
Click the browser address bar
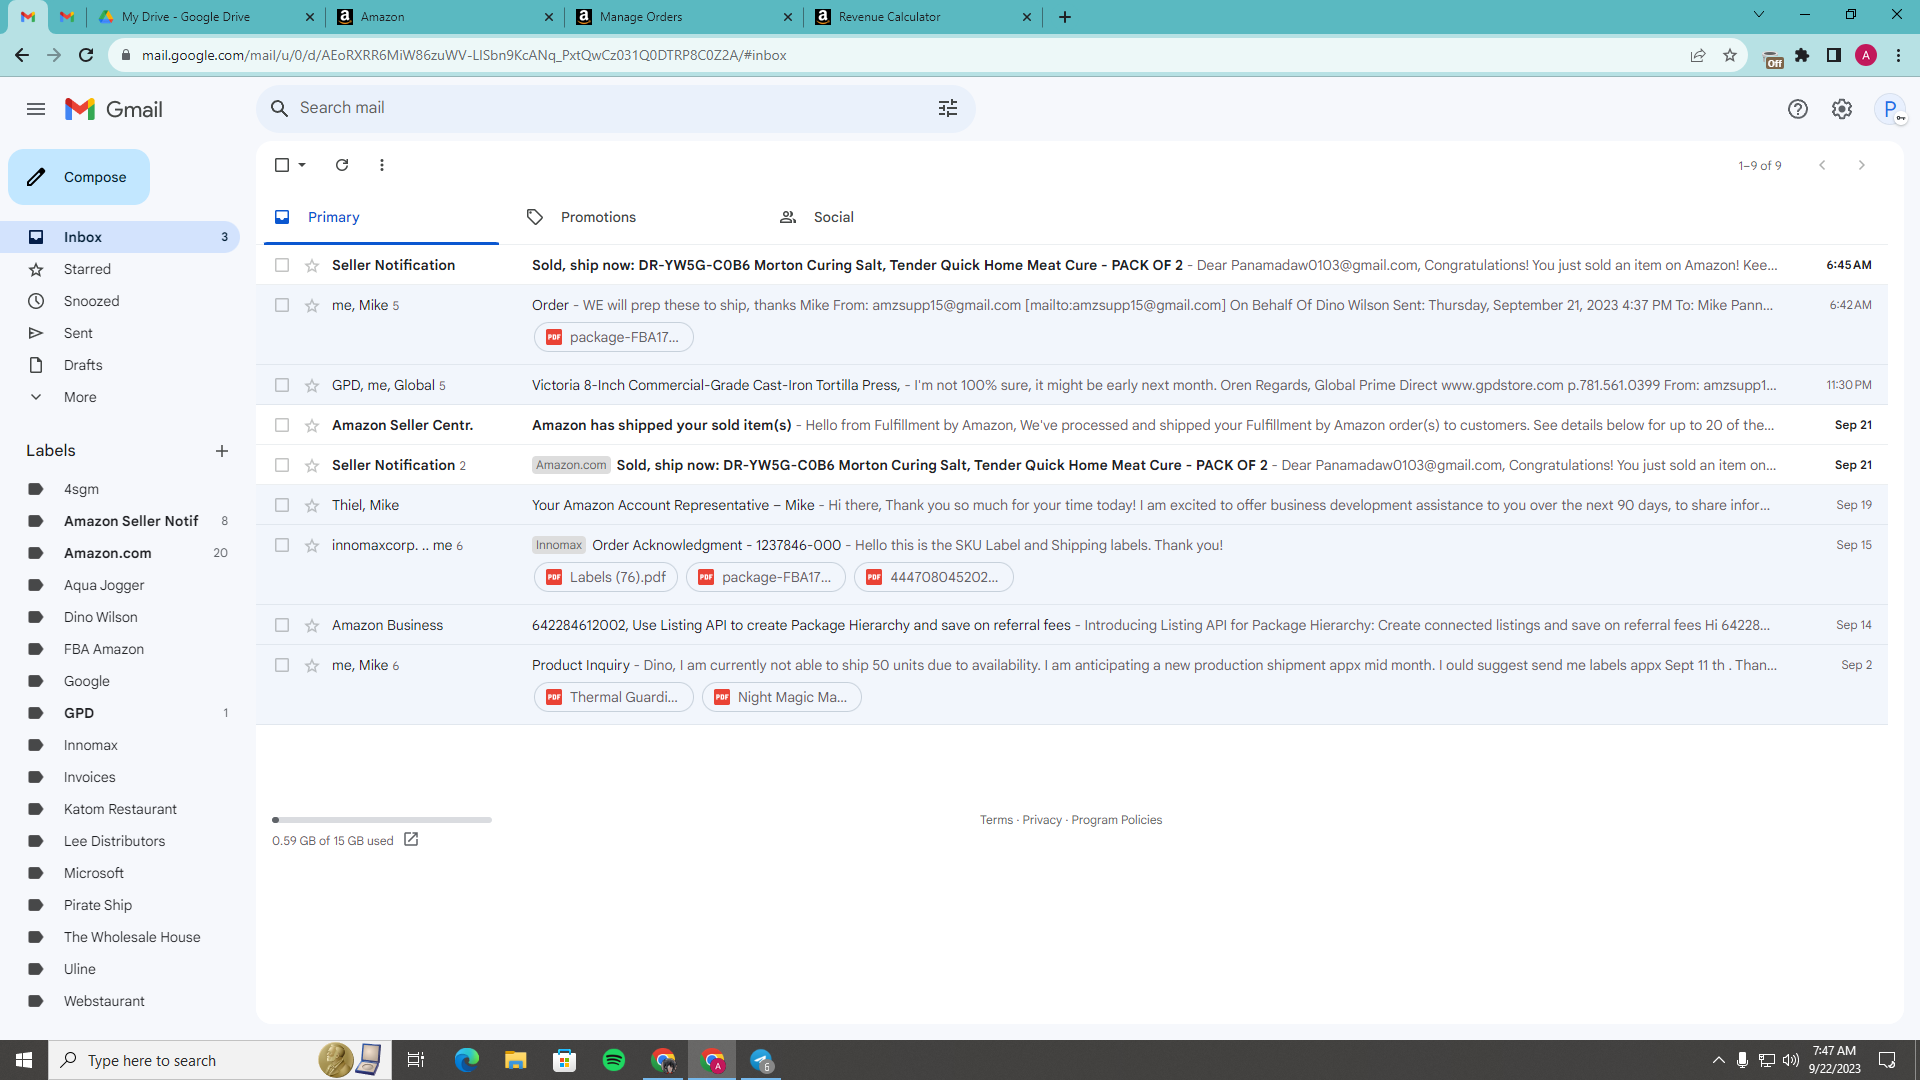click(900, 55)
